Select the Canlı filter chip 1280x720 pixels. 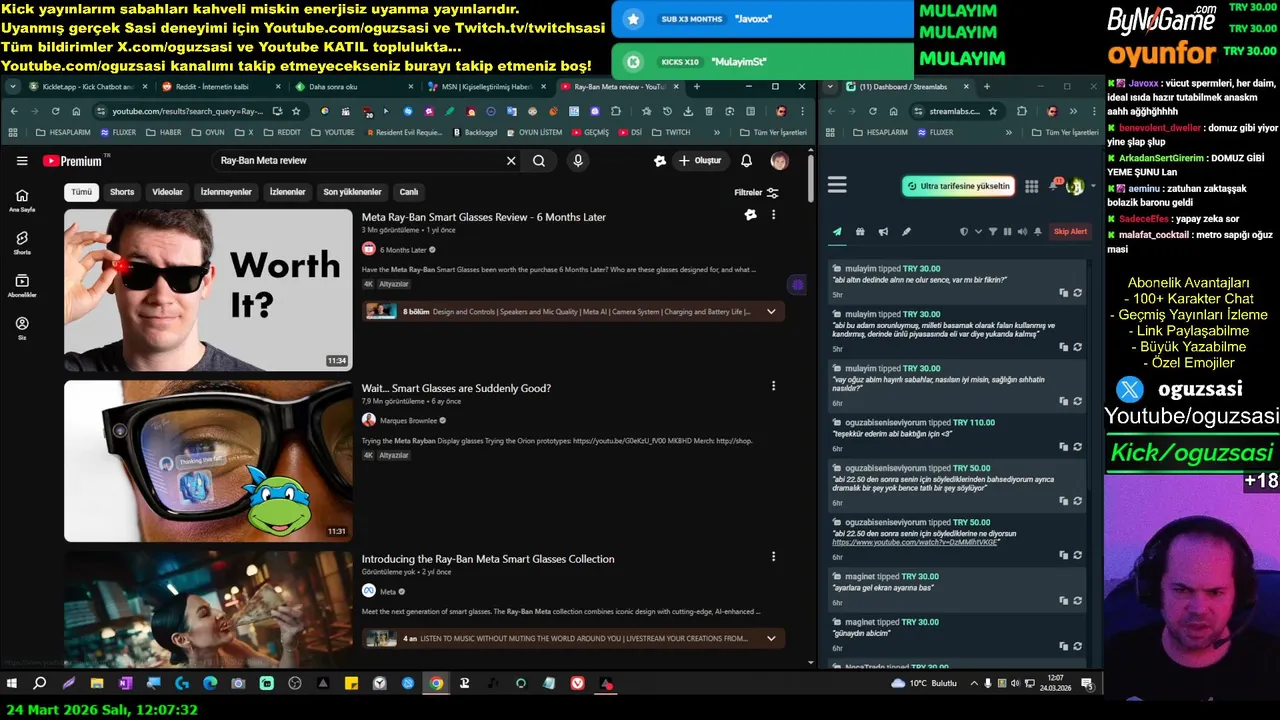click(409, 192)
